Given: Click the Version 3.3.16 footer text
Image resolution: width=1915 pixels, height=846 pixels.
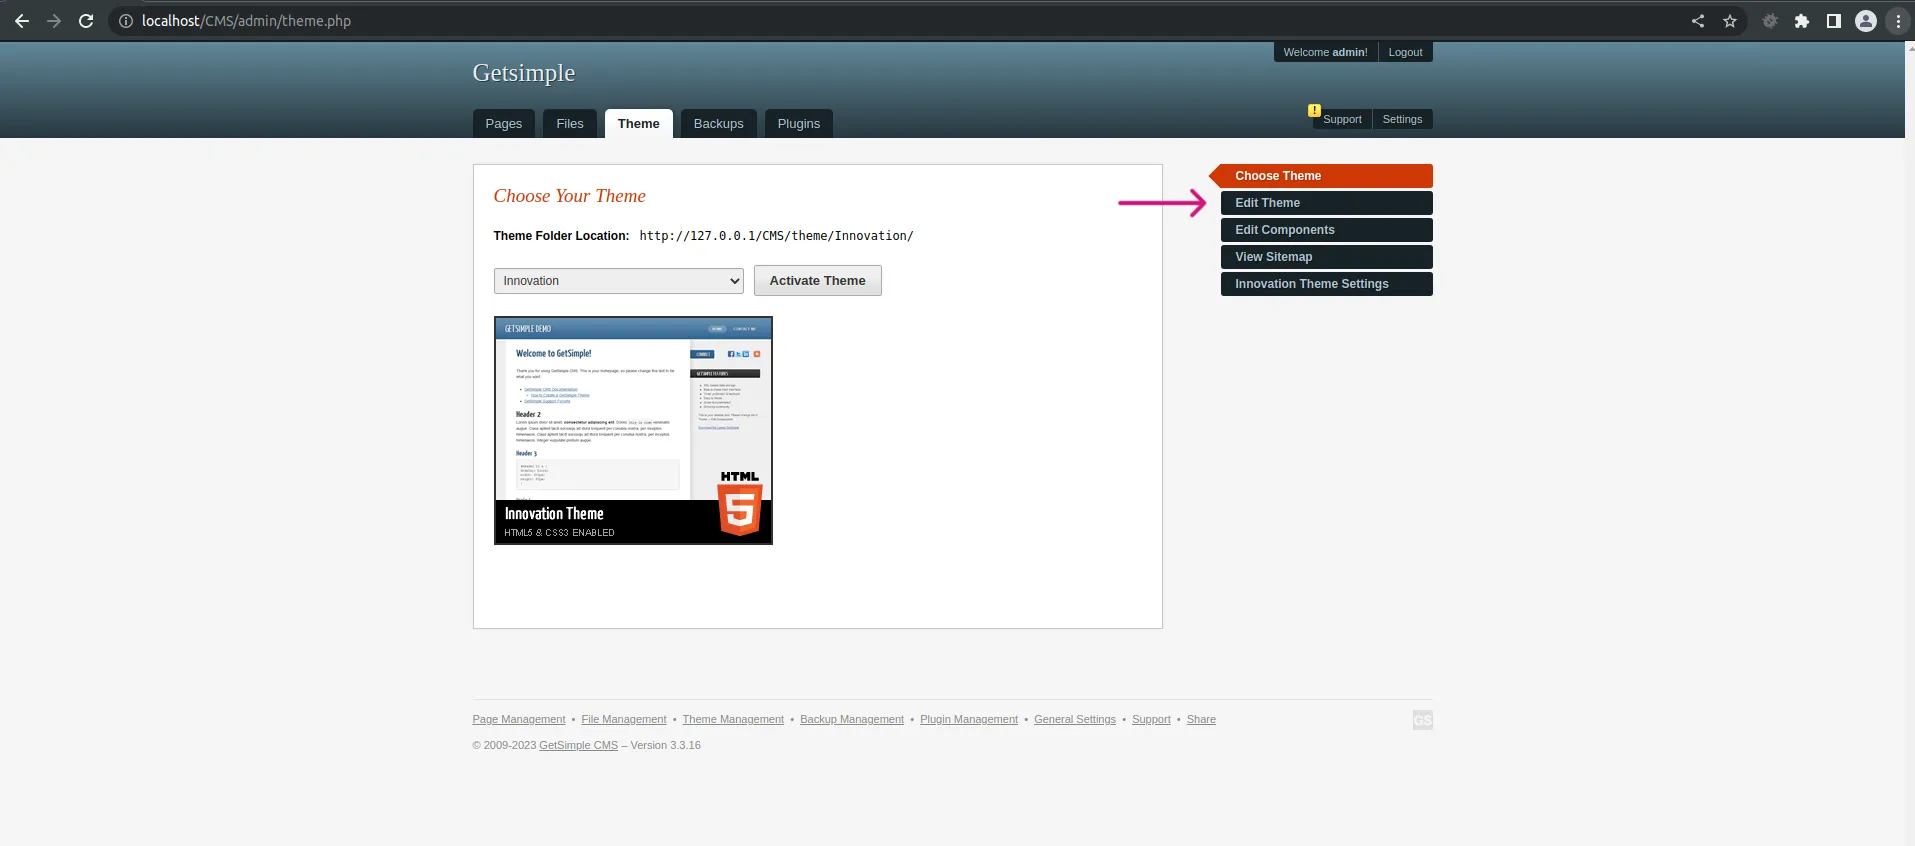Looking at the screenshot, I should (x=666, y=746).
